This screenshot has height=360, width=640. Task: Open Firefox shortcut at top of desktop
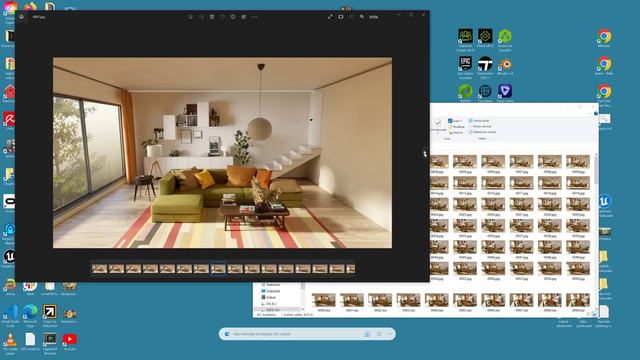(x=30, y=7)
